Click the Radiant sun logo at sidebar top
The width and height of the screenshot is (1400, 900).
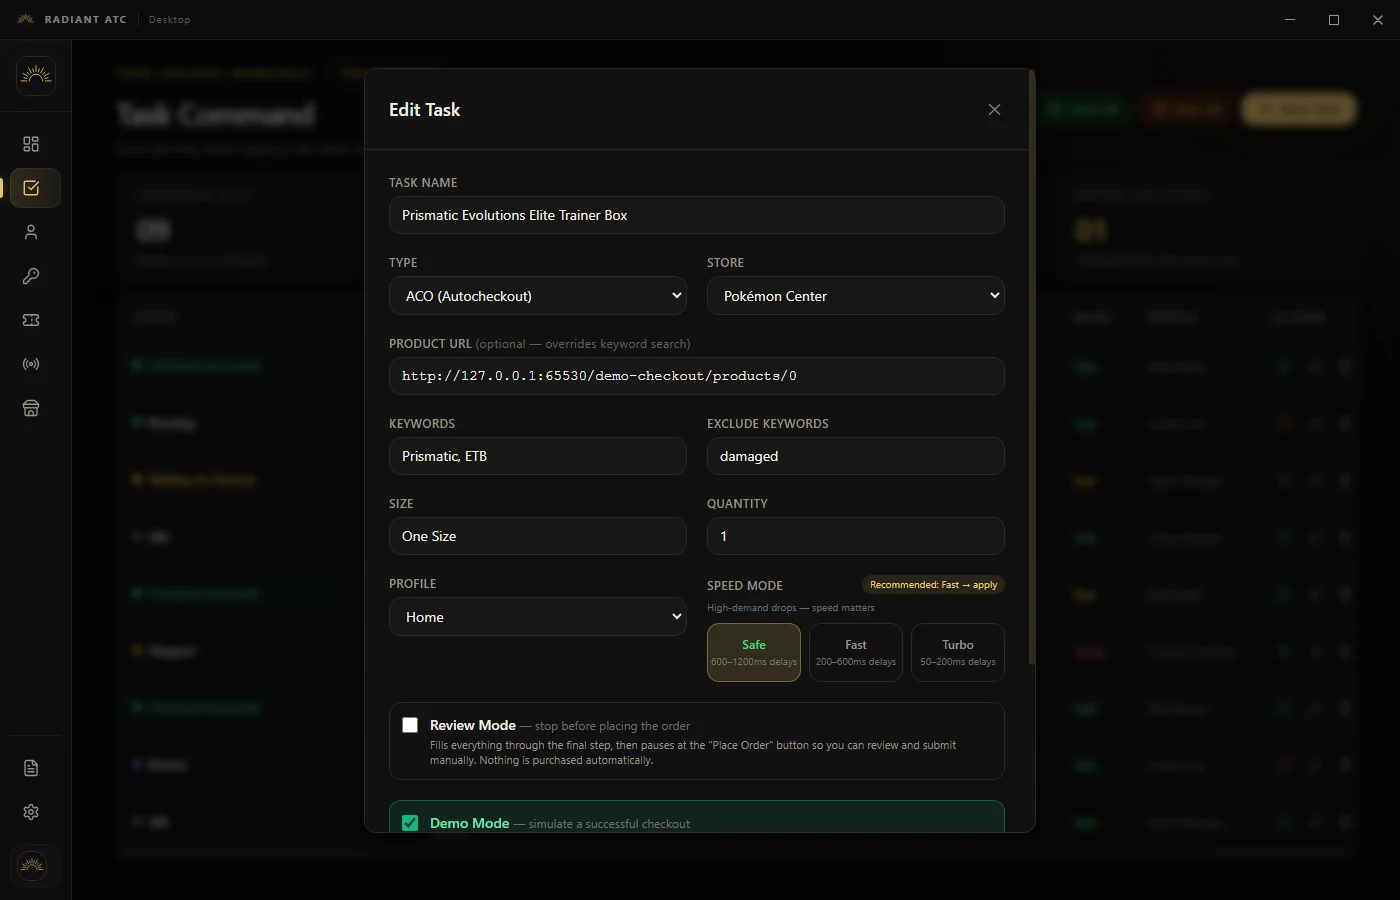pyautogui.click(x=36, y=76)
